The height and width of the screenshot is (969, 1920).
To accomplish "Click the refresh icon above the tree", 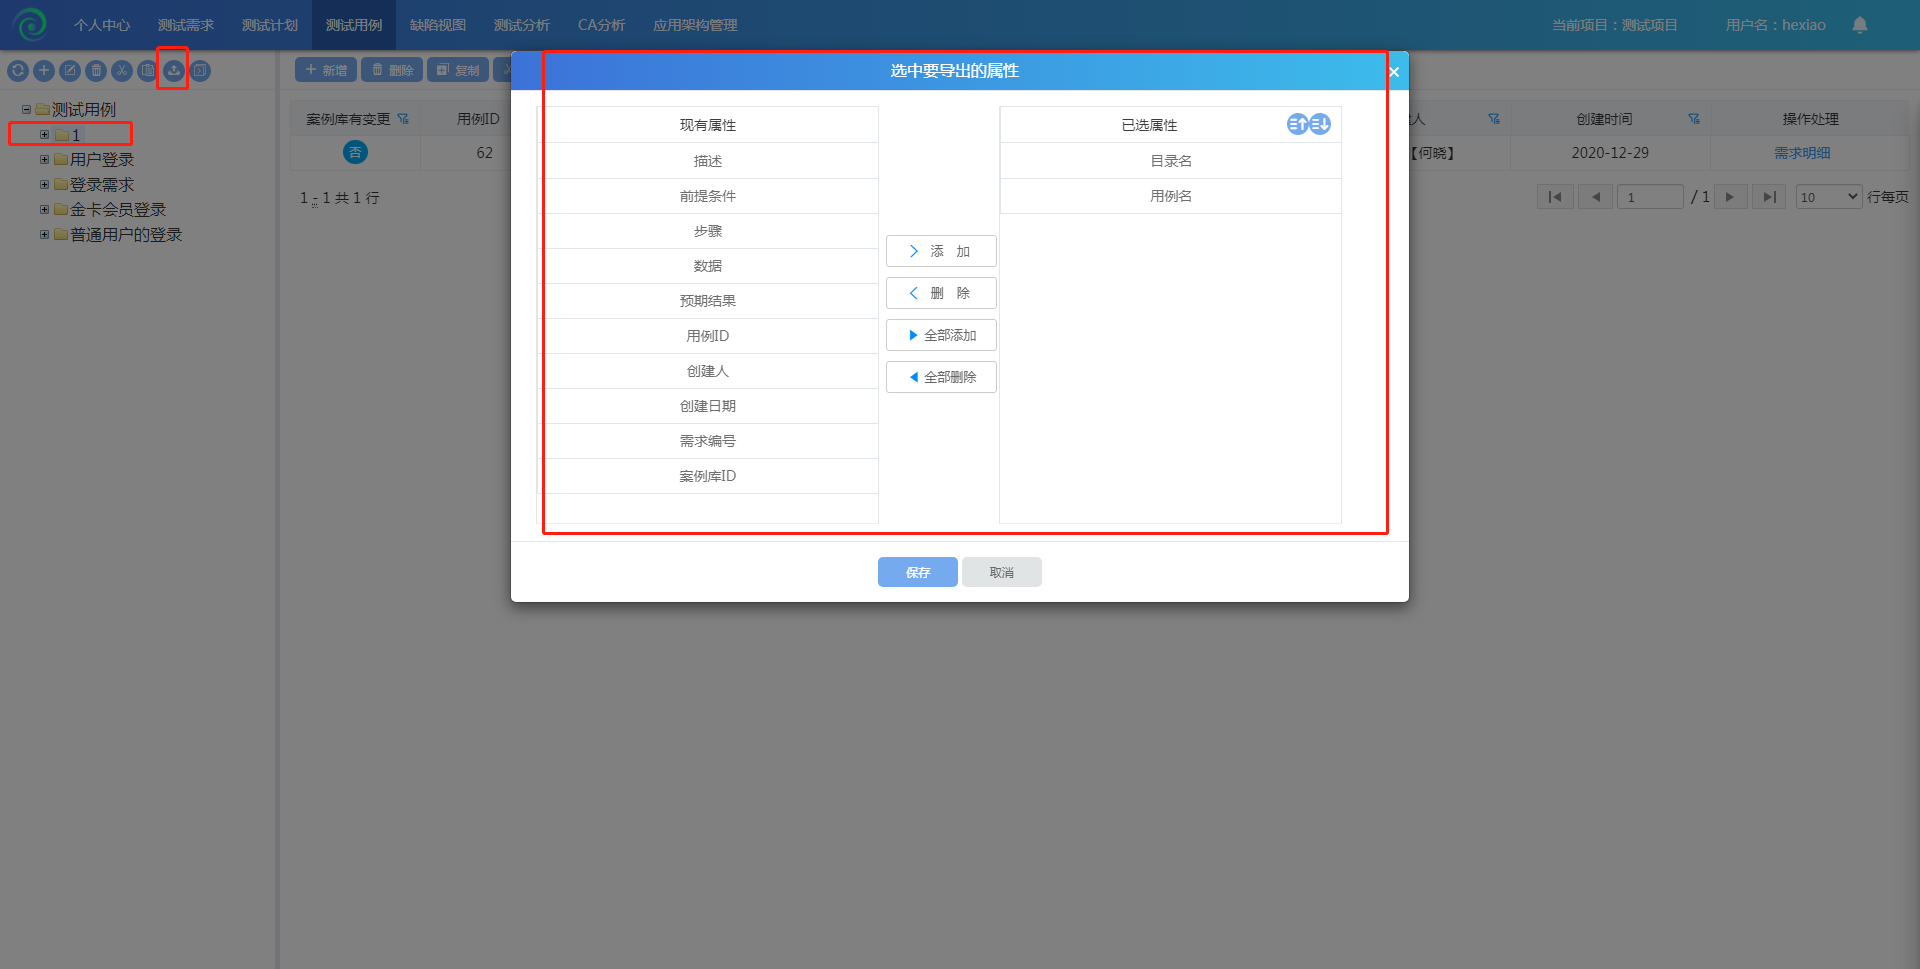I will pyautogui.click(x=18, y=70).
